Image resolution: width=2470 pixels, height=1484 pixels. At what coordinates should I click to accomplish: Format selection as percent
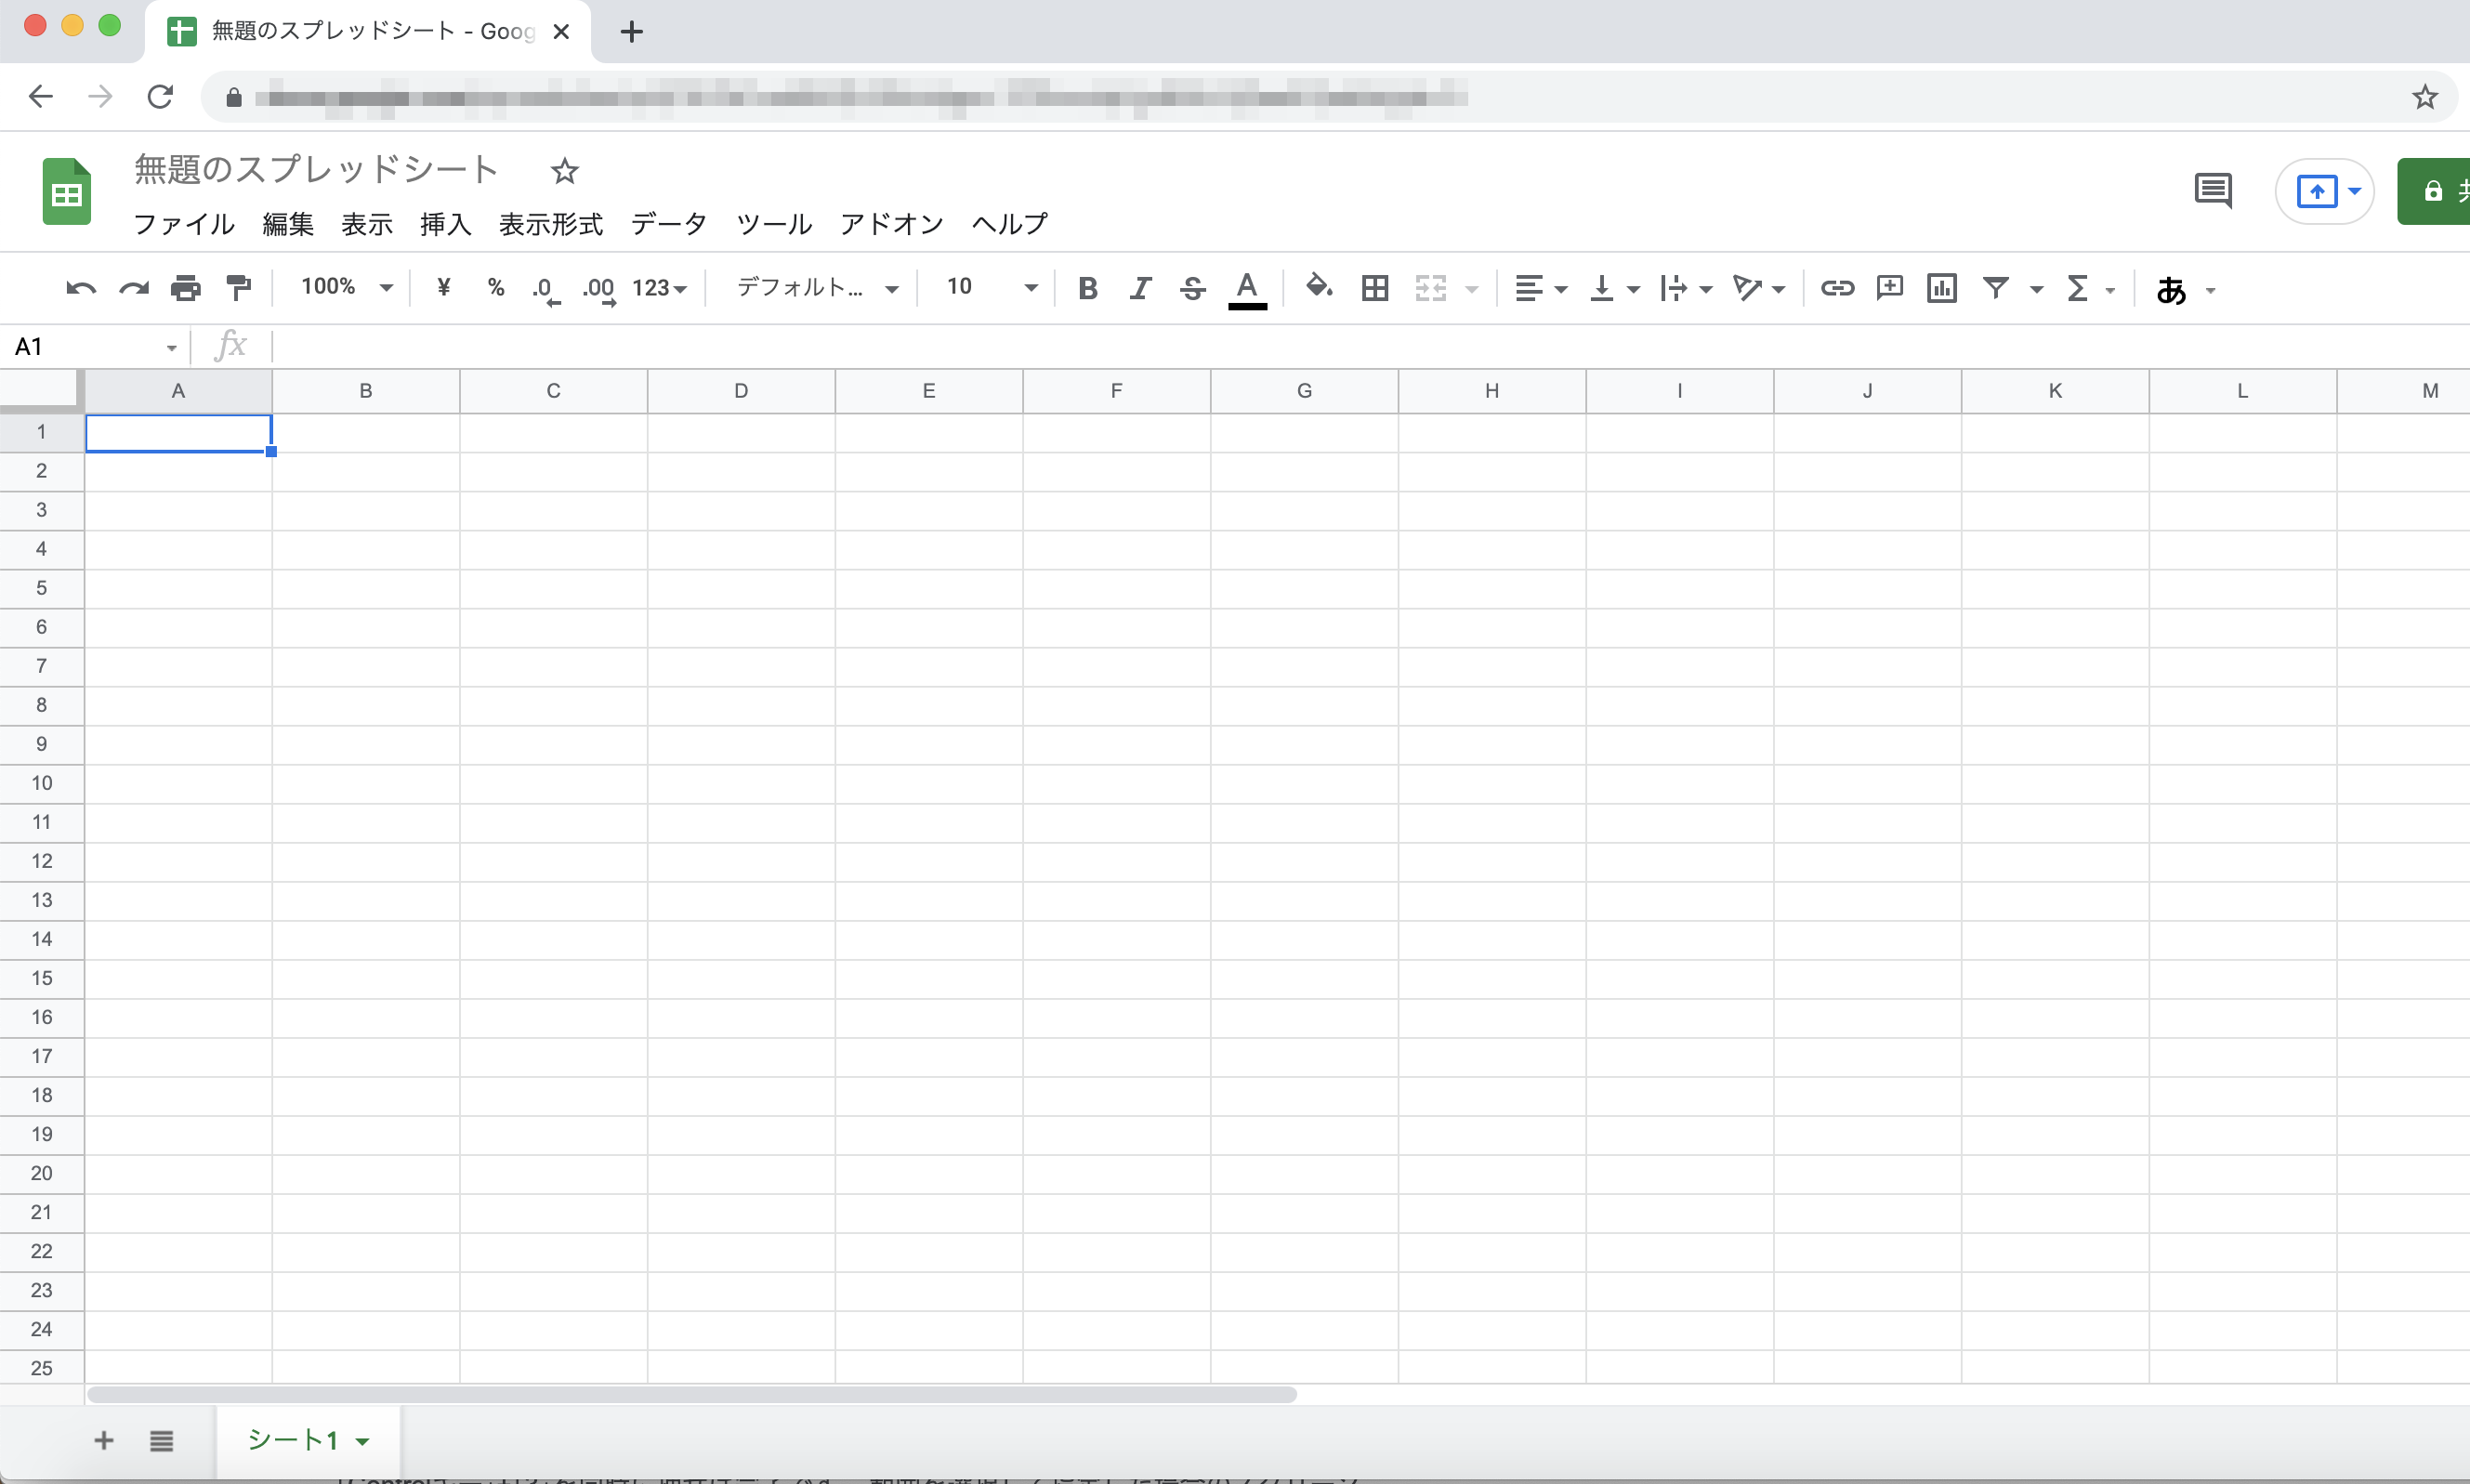[497, 288]
